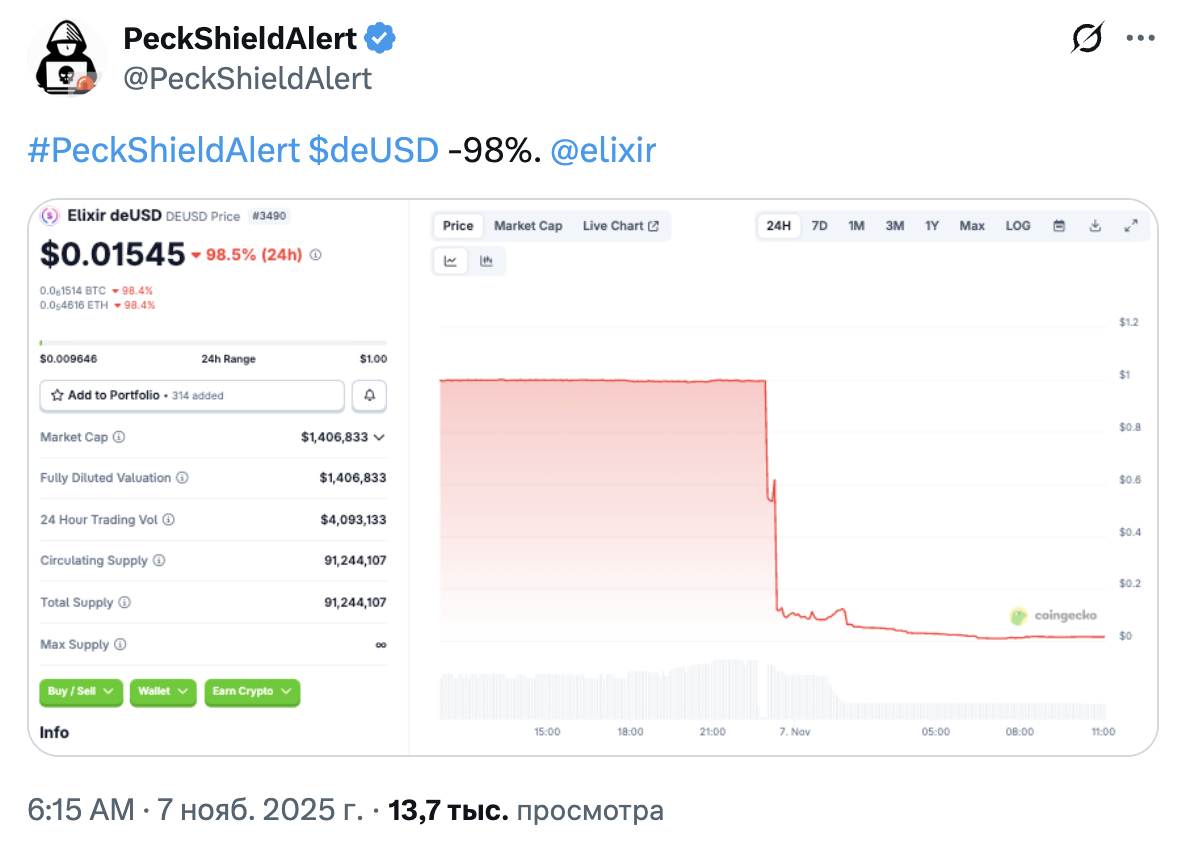Switch to the Market Cap tab
This screenshot has height=844, width=1190.
[x=528, y=226]
